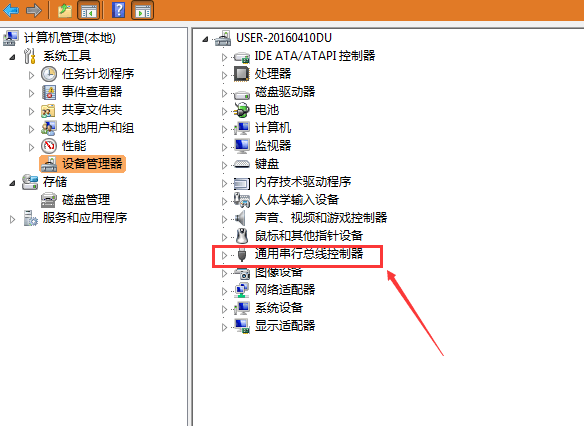Collapse the USER-20160410DU root node

[205, 39]
